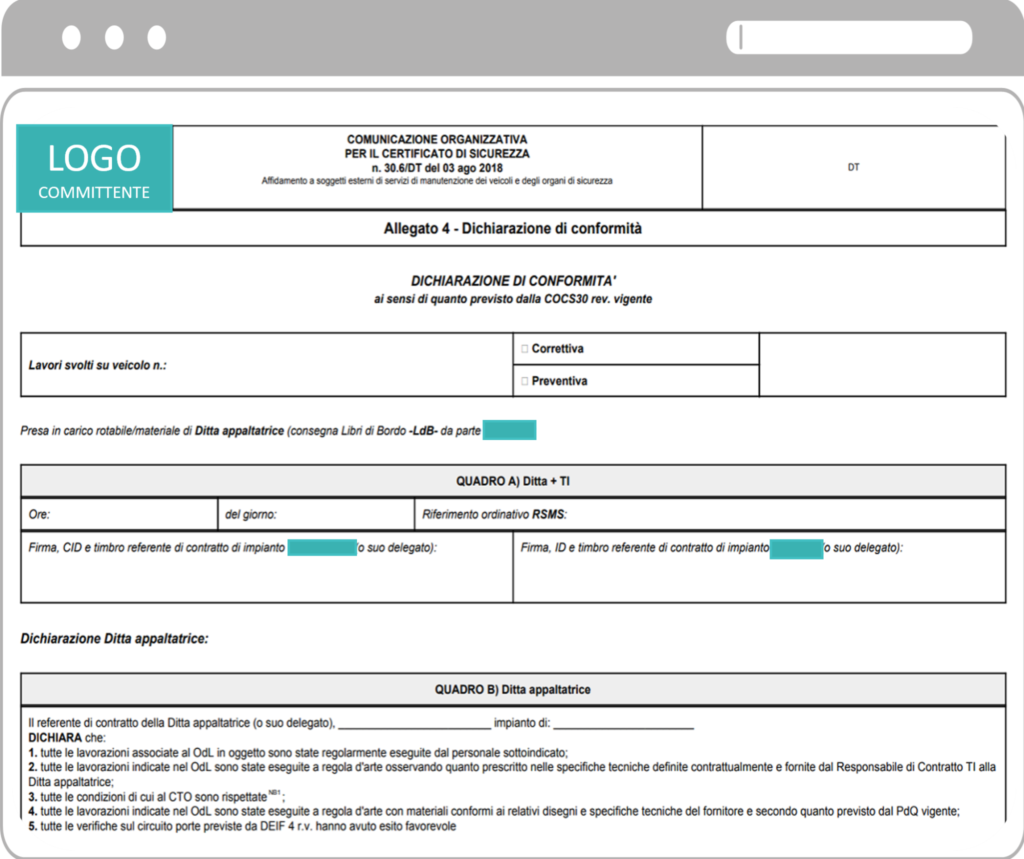Click the Ore field

coord(119,514)
